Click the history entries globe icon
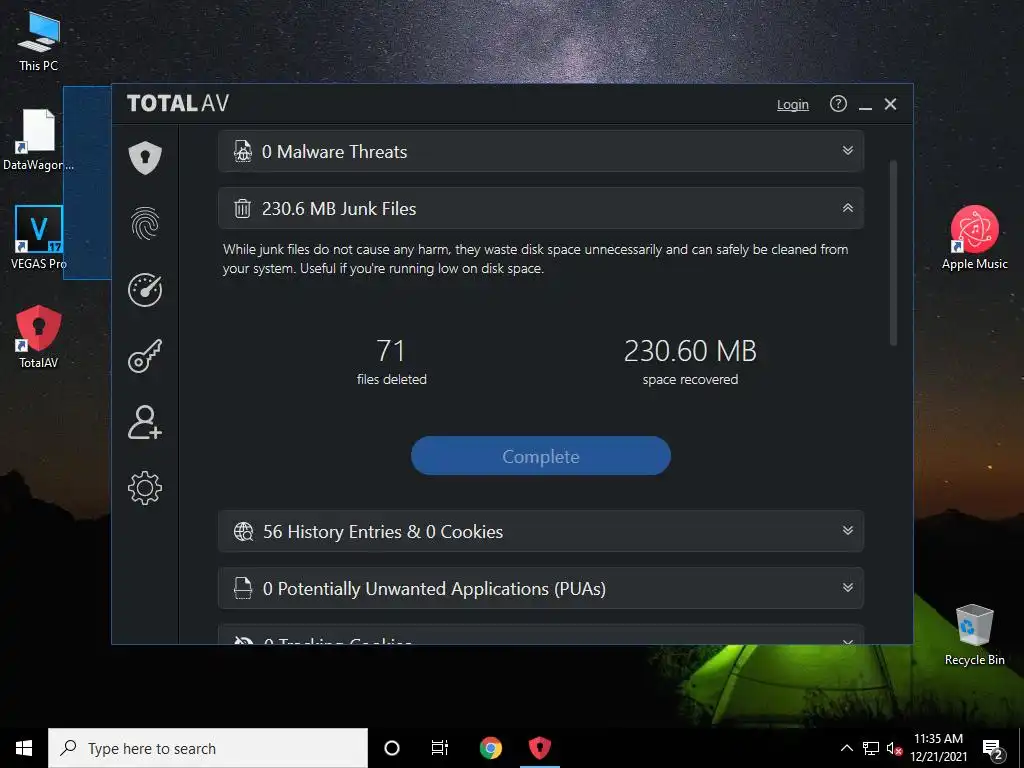1024x768 pixels. tap(244, 532)
